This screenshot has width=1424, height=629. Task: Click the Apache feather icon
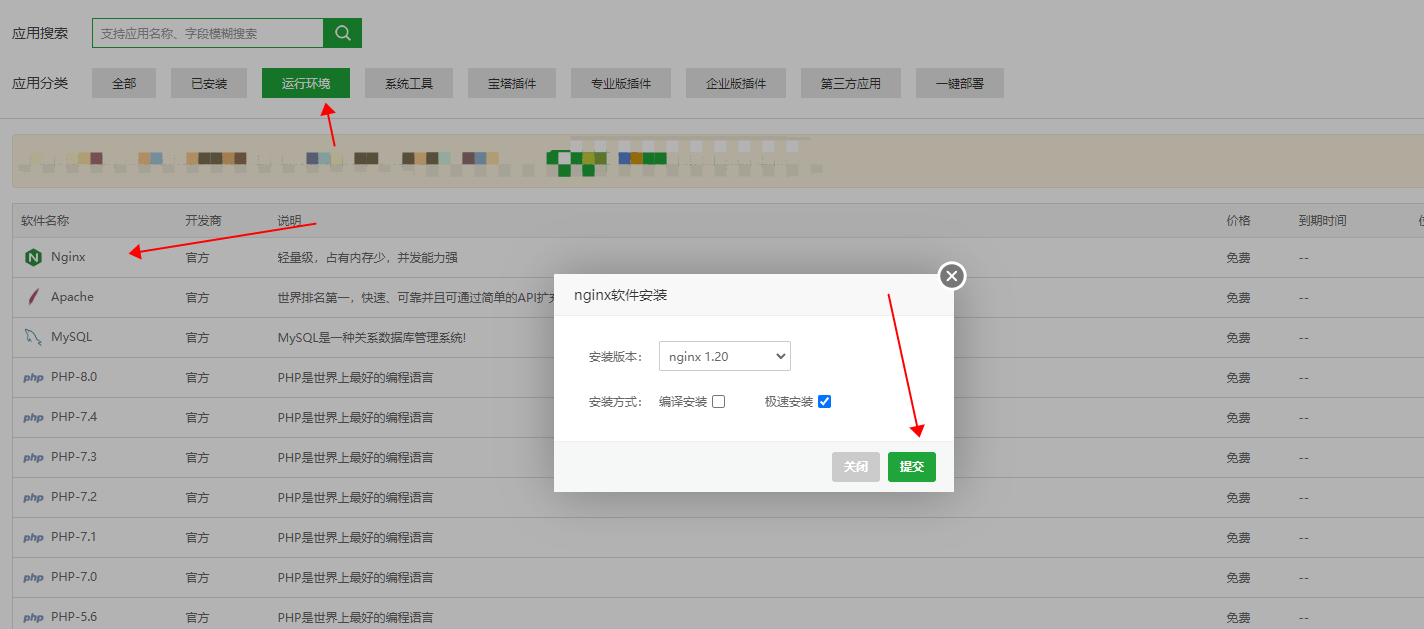(33, 297)
